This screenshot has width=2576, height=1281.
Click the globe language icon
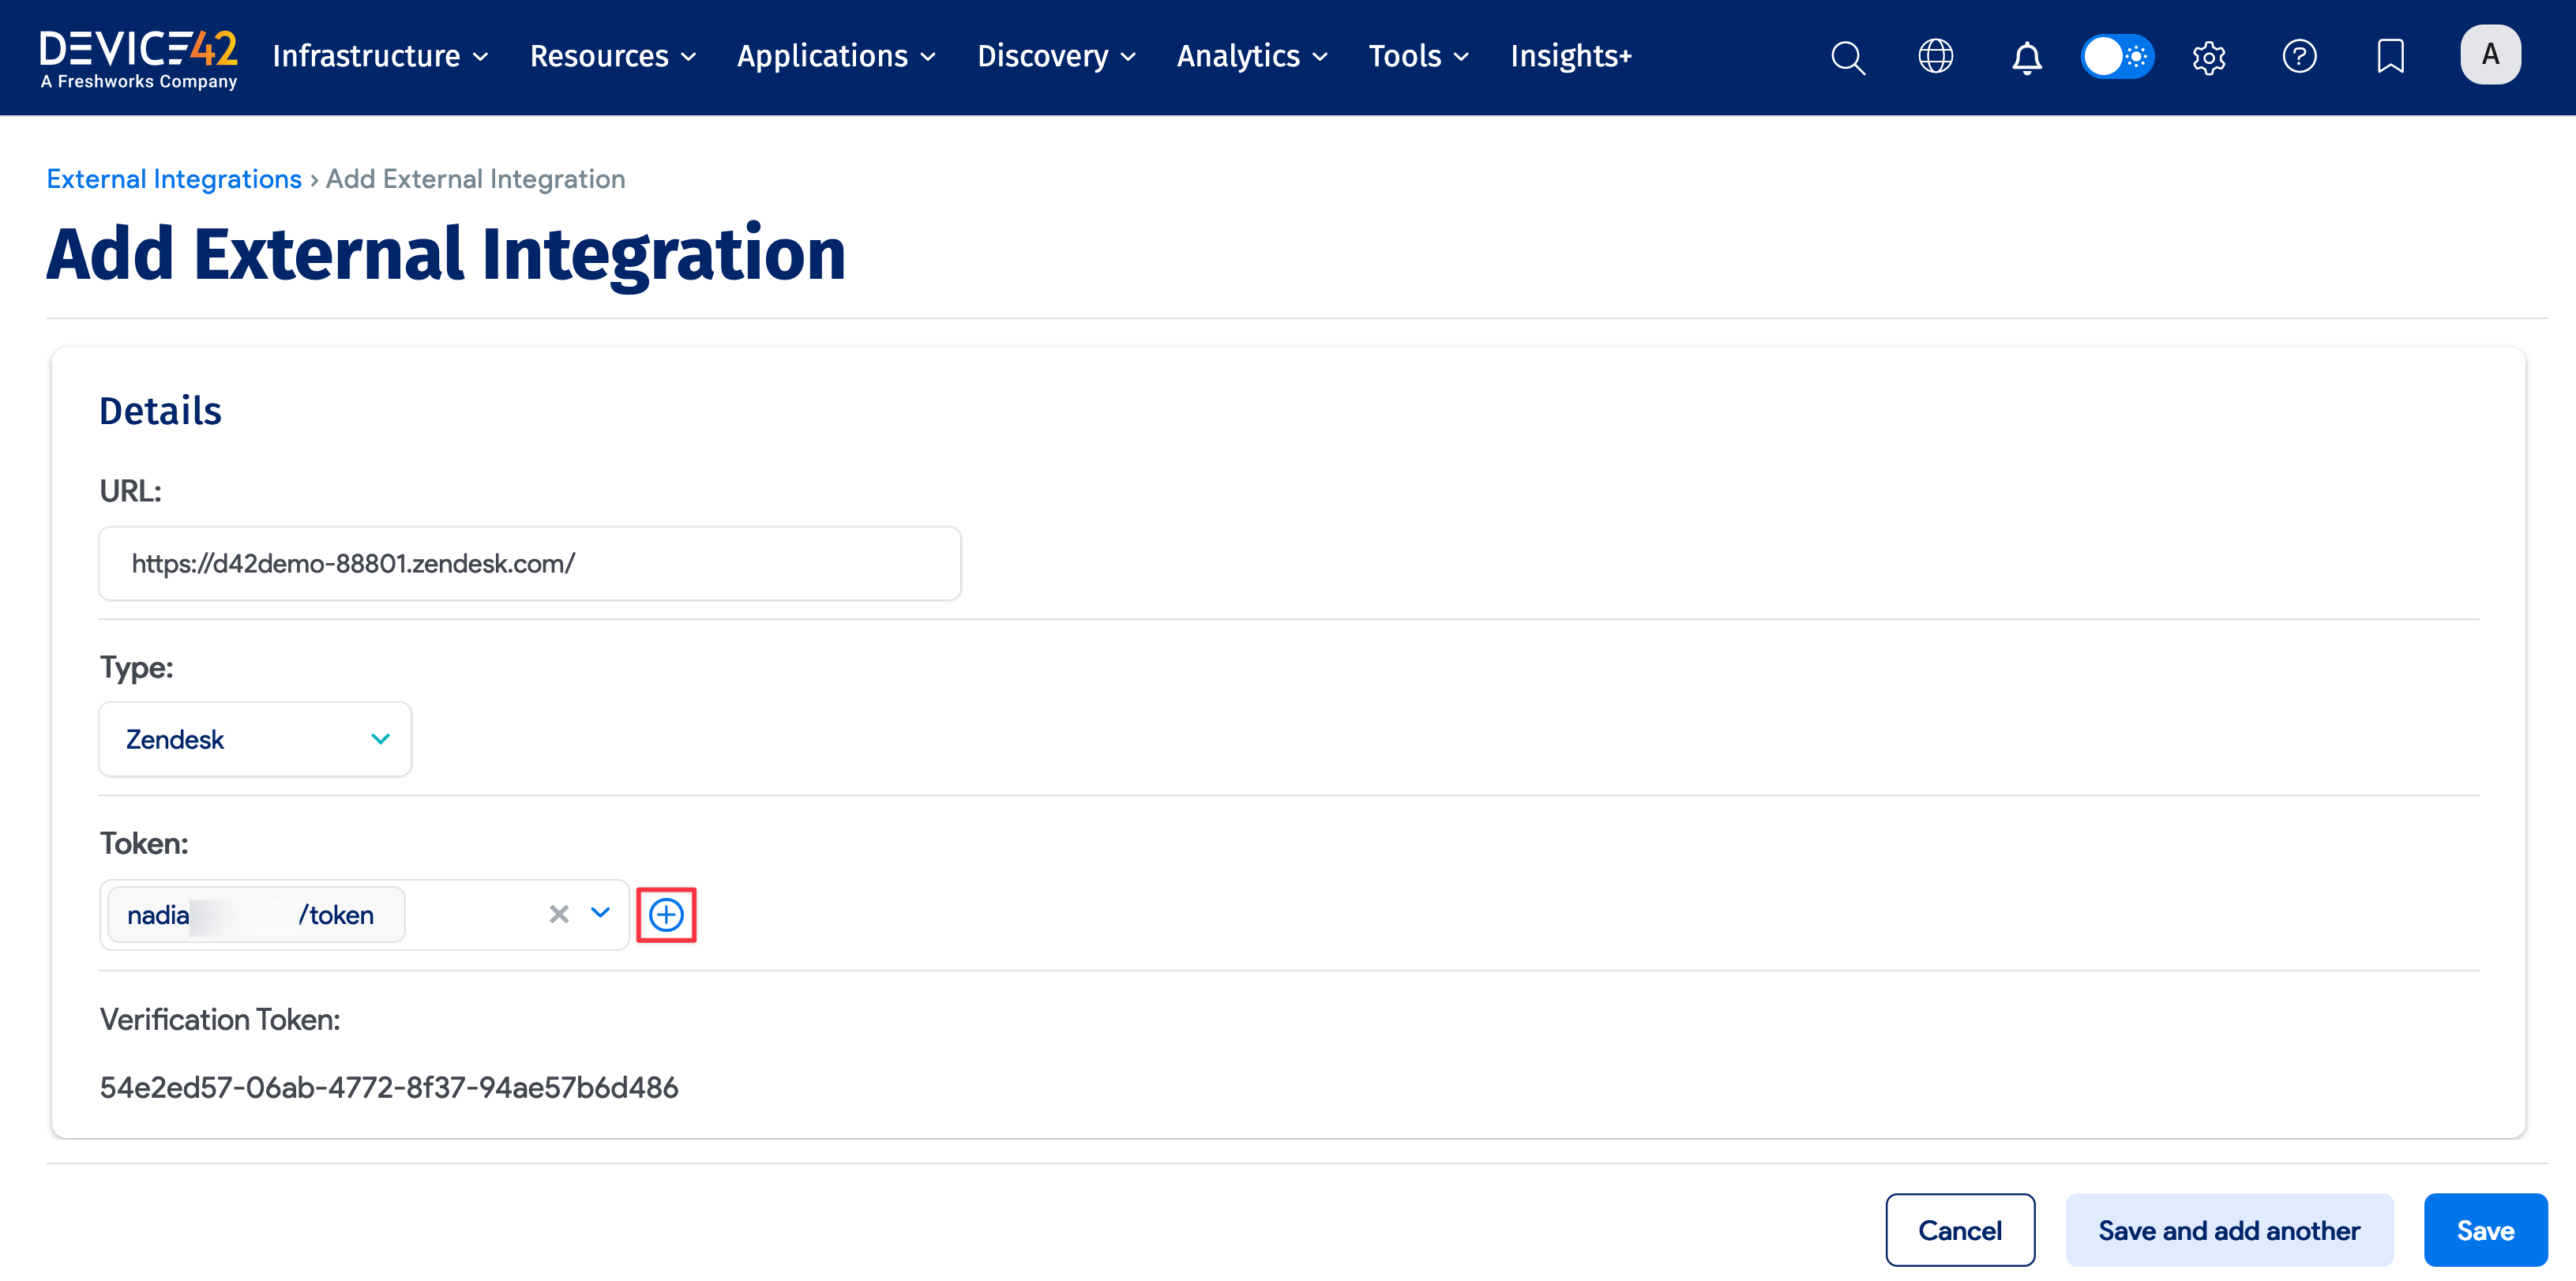[x=1935, y=57]
